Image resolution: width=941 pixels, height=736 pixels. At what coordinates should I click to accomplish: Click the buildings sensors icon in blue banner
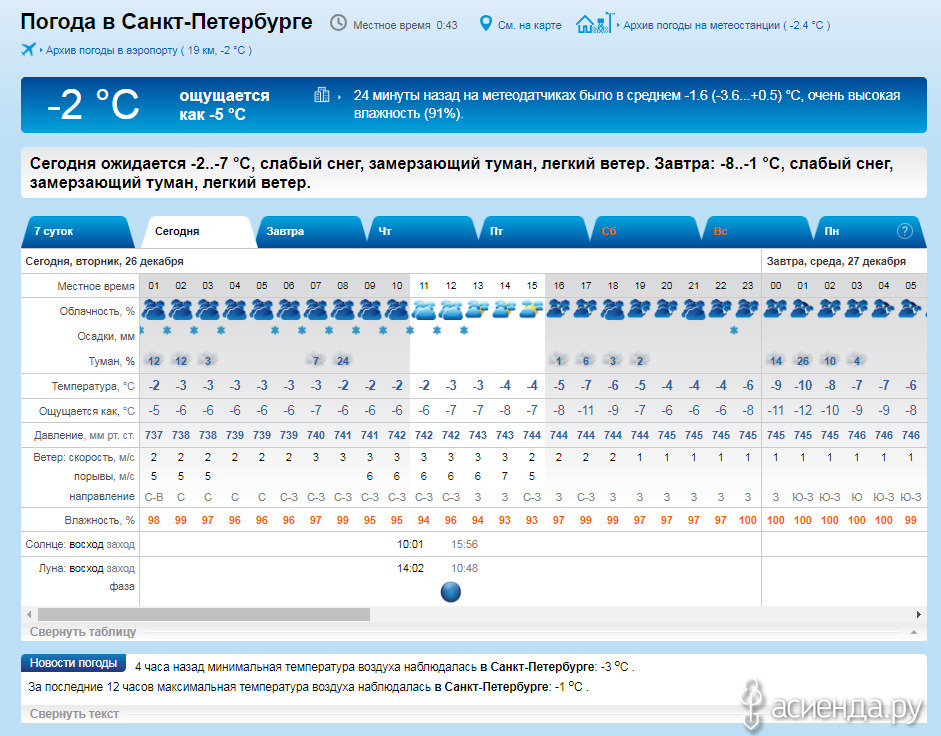click(322, 95)
